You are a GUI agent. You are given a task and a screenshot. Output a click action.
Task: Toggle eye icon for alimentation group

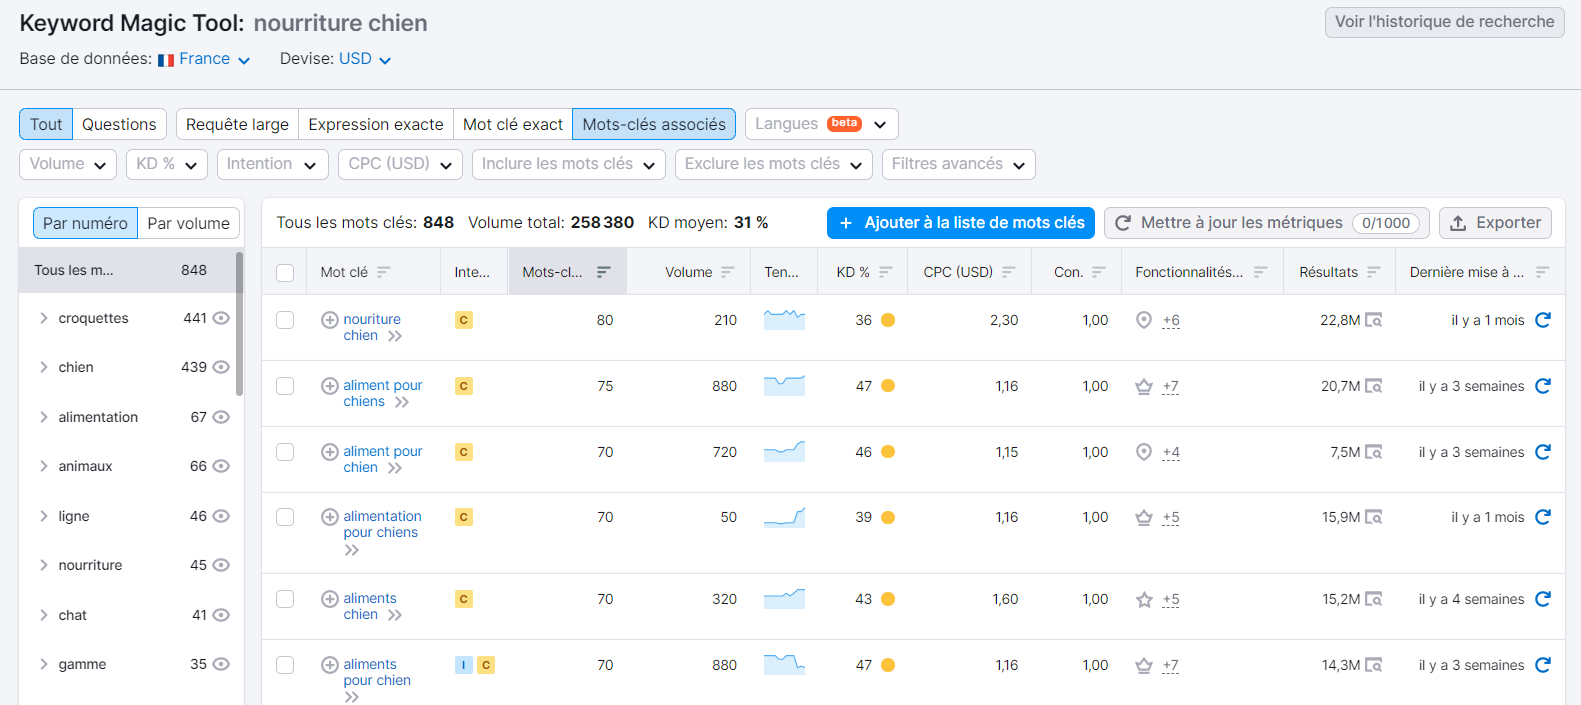tap(221, 417)
